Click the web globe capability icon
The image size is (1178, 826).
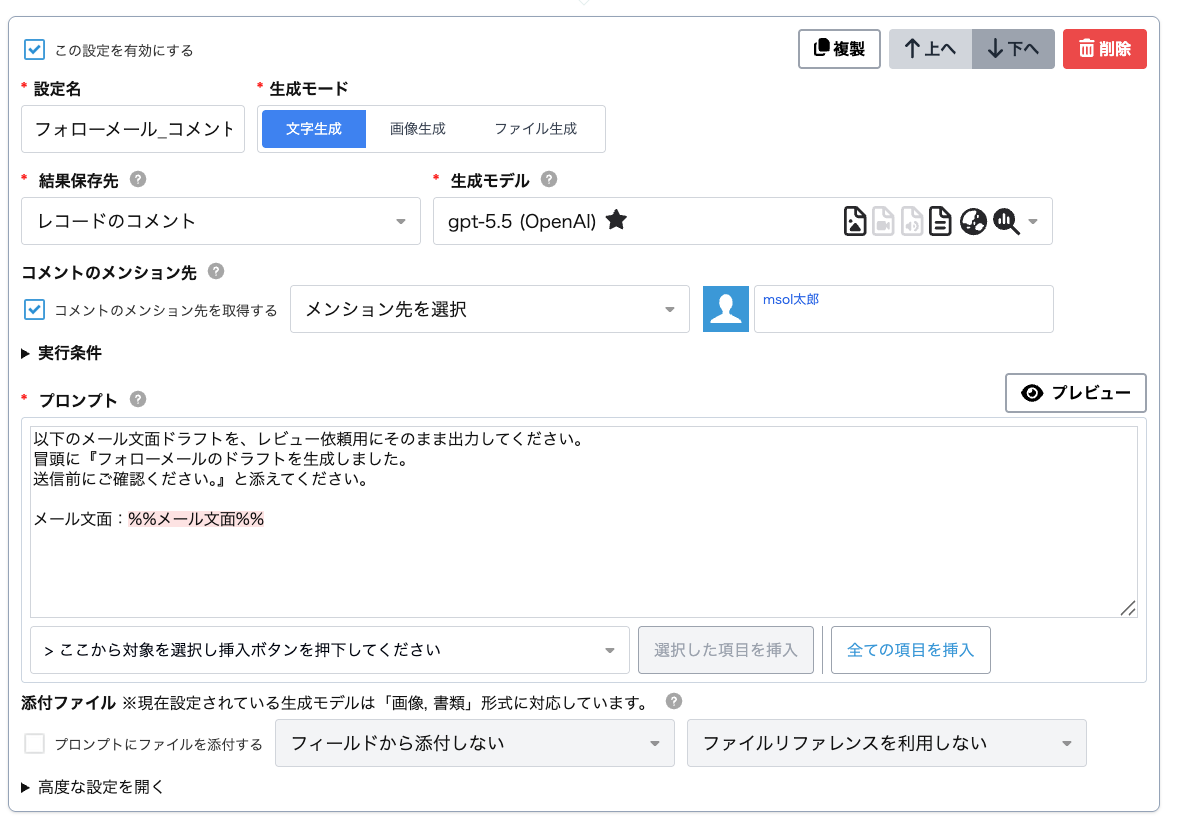pyautogui.click(x=973, y=222)
